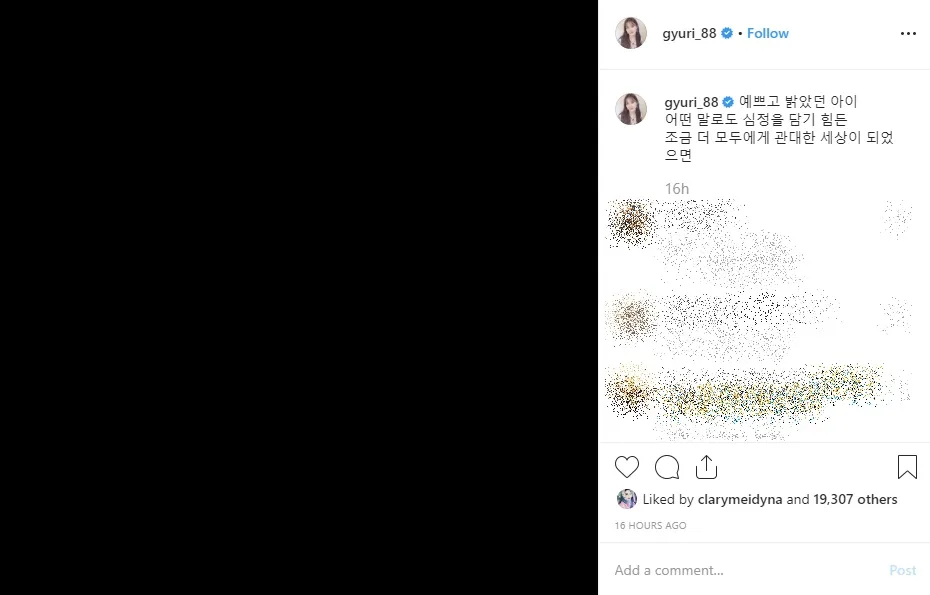Share the post using the share icon
The image size is (930, 595).
point(706,467)
